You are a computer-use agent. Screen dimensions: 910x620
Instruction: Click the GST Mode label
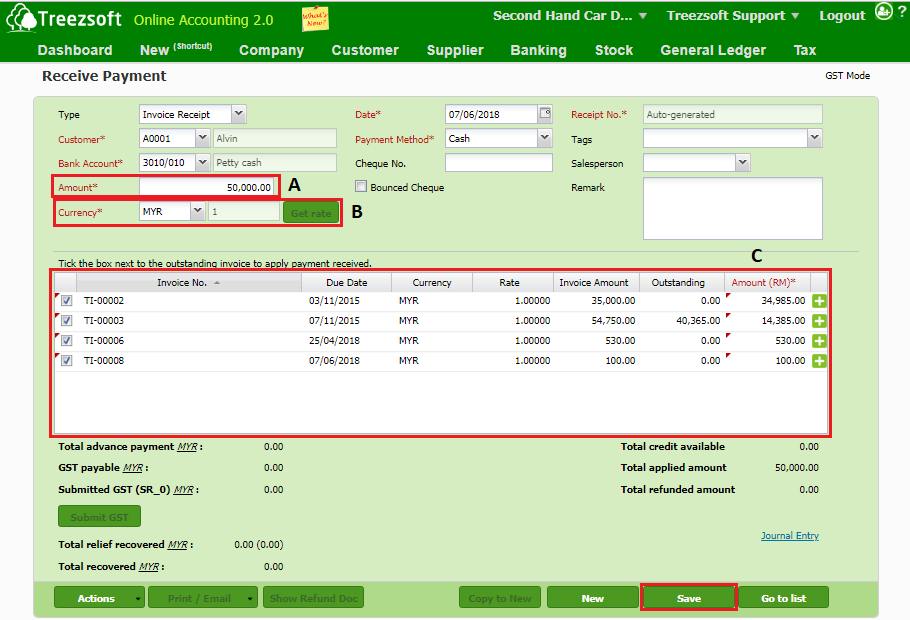coord(847,75)
